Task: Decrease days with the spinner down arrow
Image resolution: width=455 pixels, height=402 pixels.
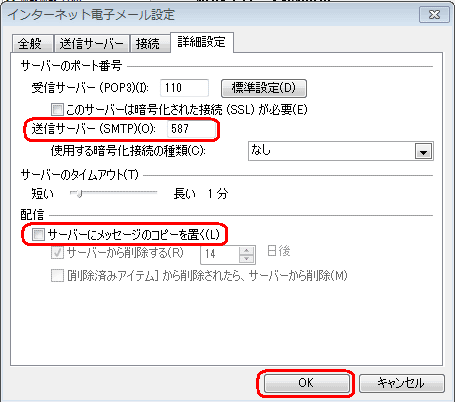Action: [x=247, y=259]
